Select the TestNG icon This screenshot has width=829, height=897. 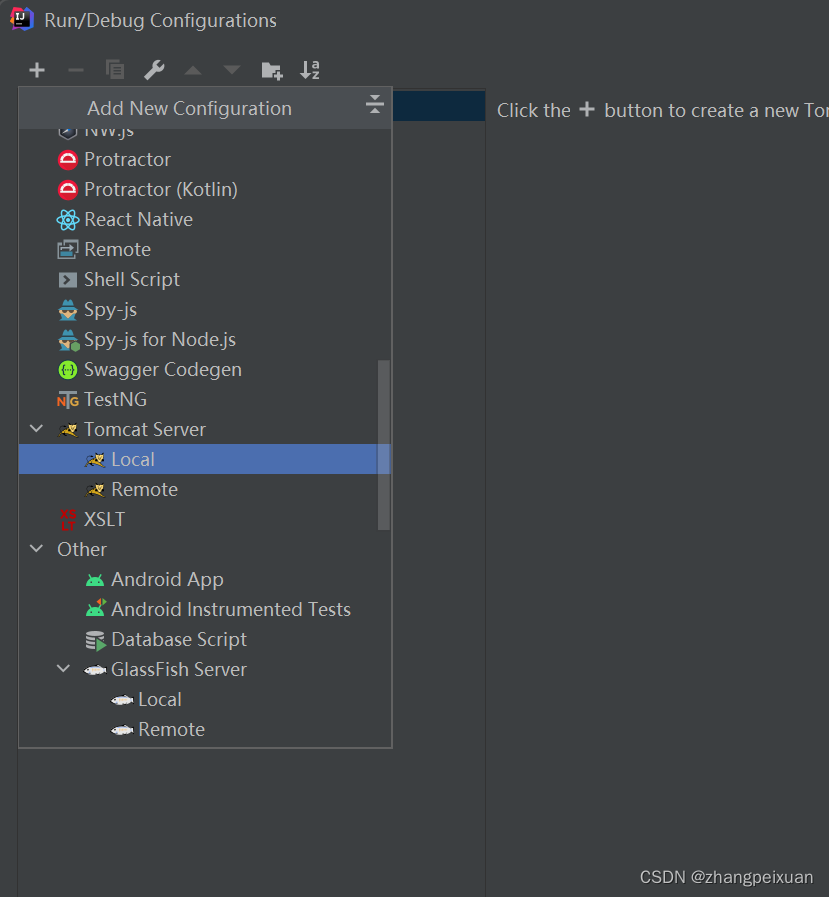point(68,400)
